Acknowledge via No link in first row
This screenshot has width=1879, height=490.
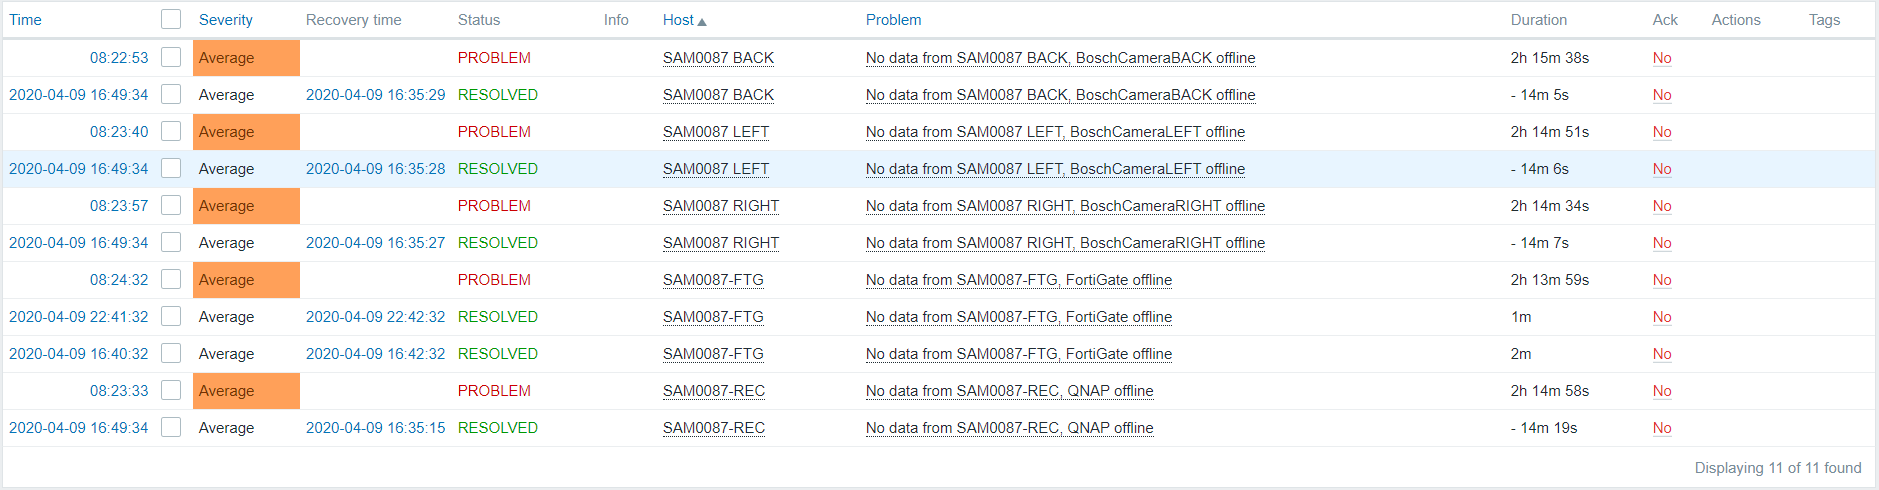(1662, 58)
